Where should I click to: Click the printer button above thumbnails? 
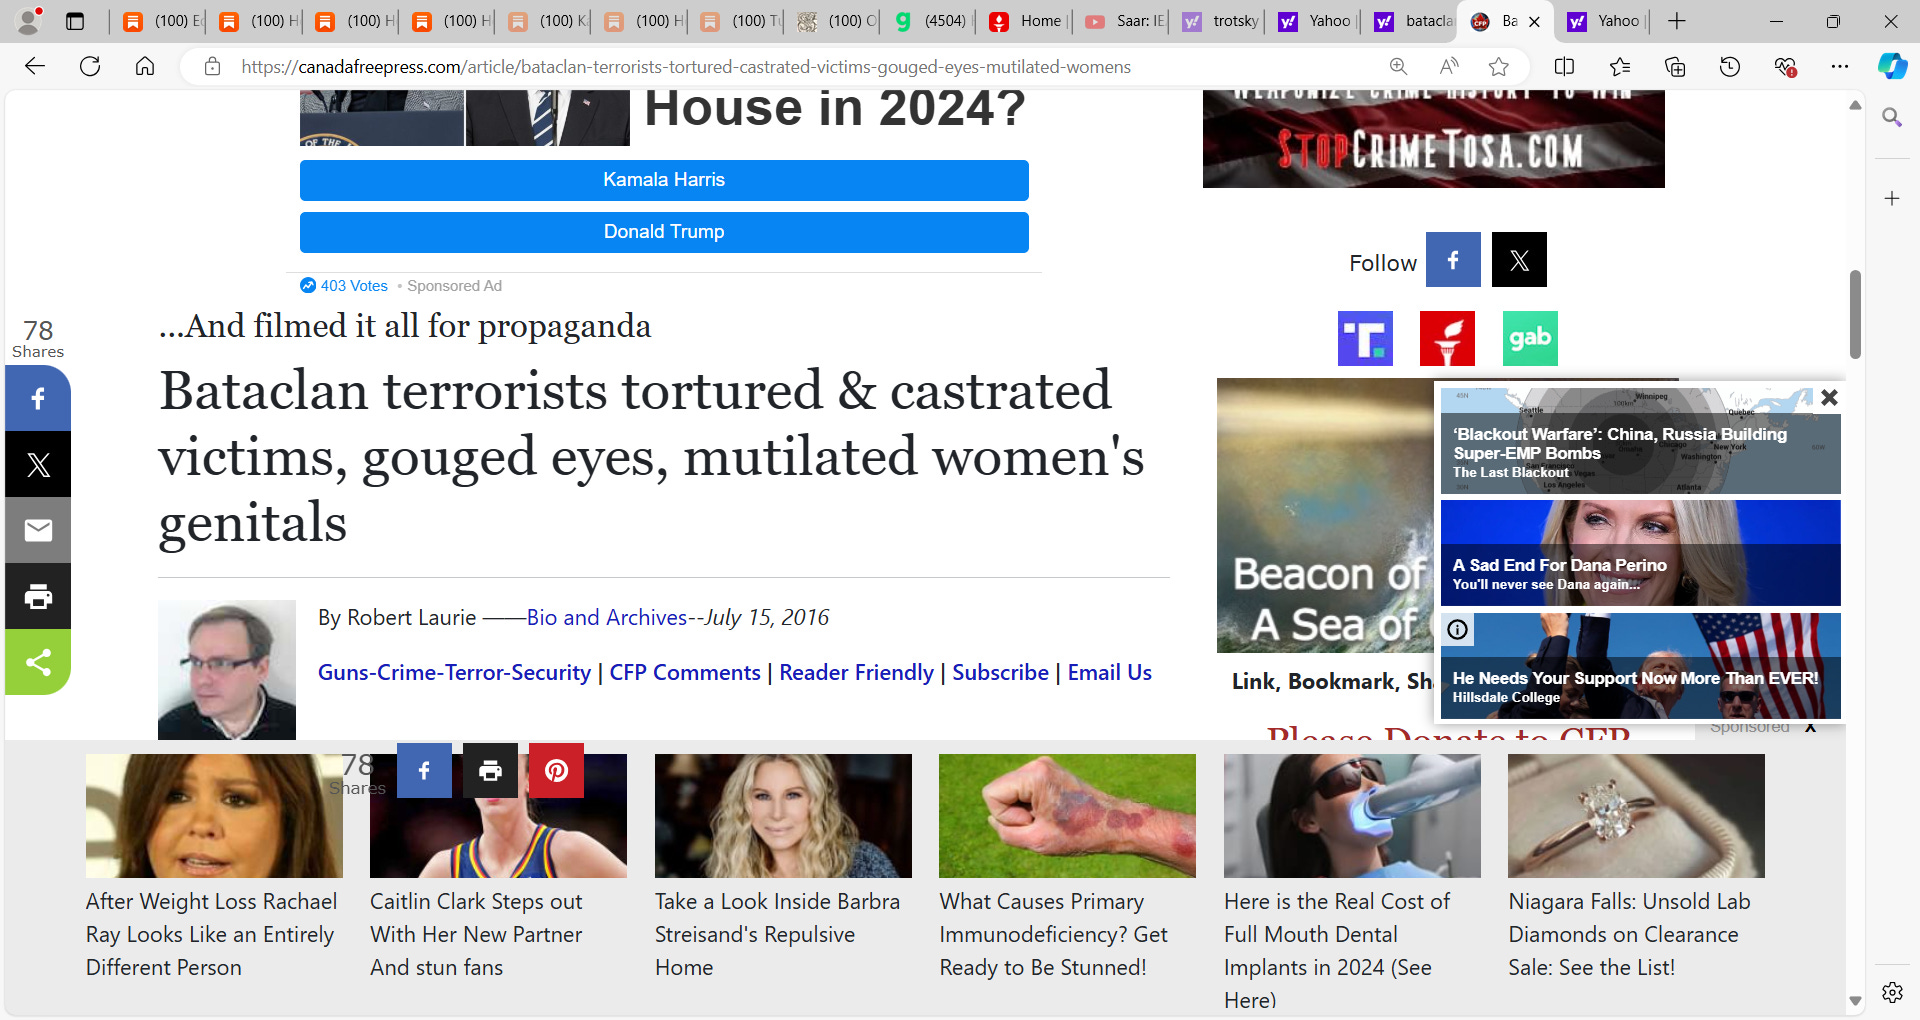(490, 770)
